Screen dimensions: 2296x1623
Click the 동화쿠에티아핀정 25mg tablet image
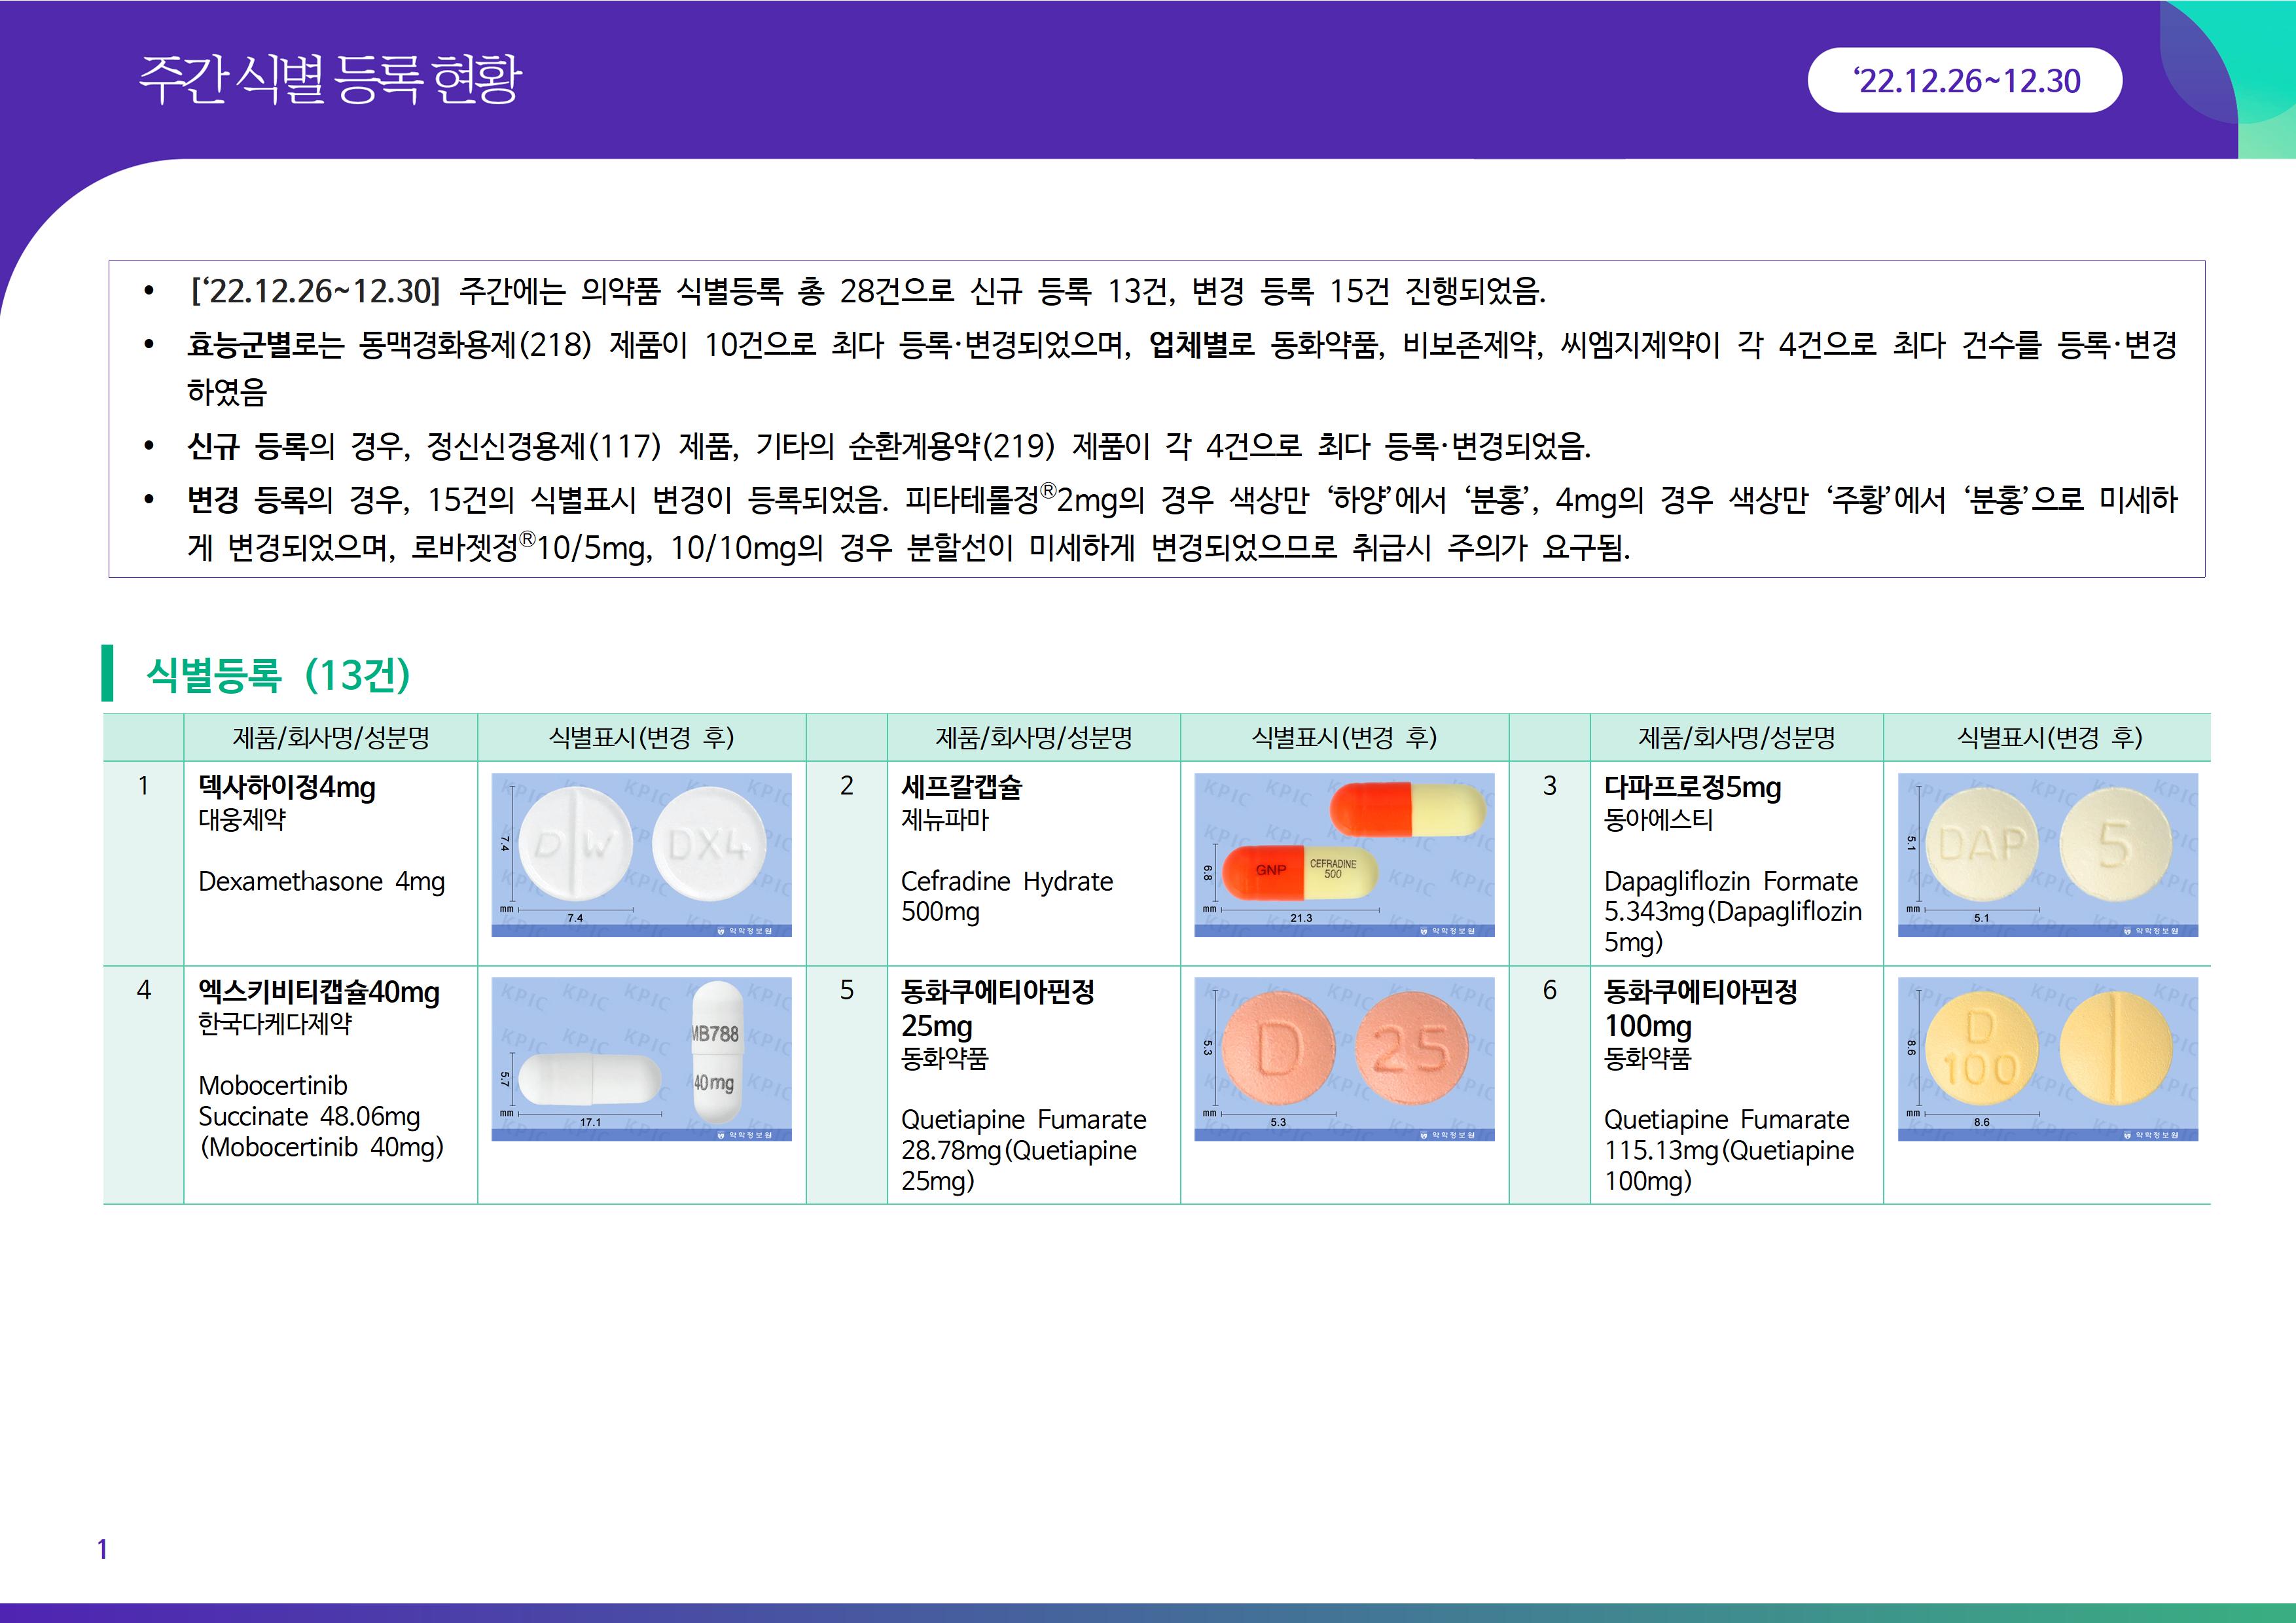click(1344, 1058)
